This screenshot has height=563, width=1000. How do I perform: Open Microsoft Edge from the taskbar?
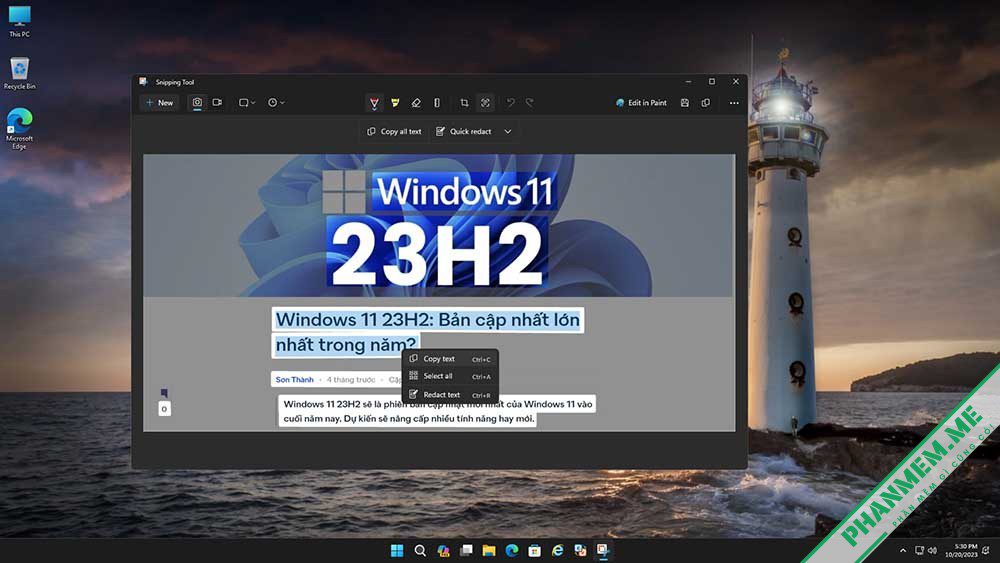click(x=511, y=550)
